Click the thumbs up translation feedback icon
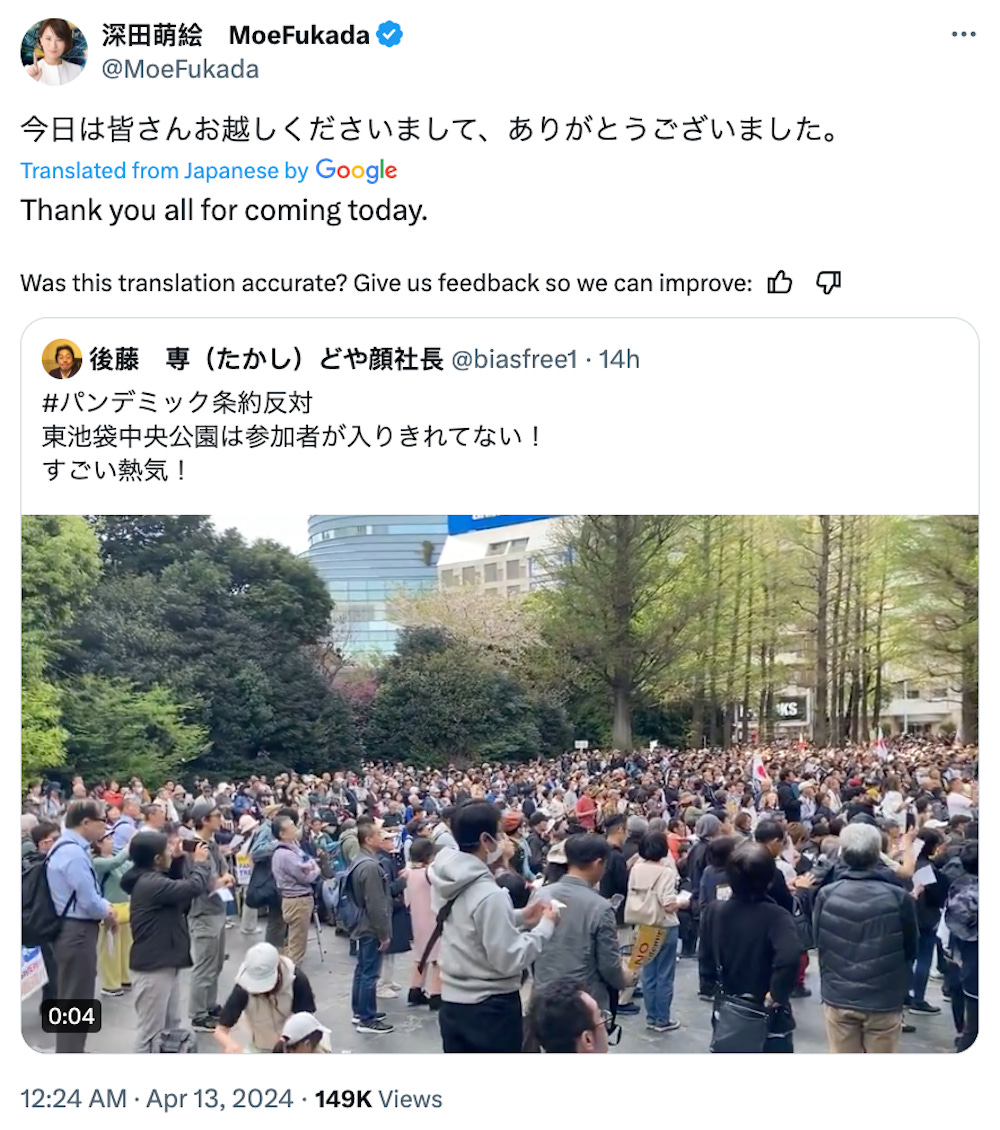Image resolution: width=1000 pixels, height=1130 pixels. 780,282
